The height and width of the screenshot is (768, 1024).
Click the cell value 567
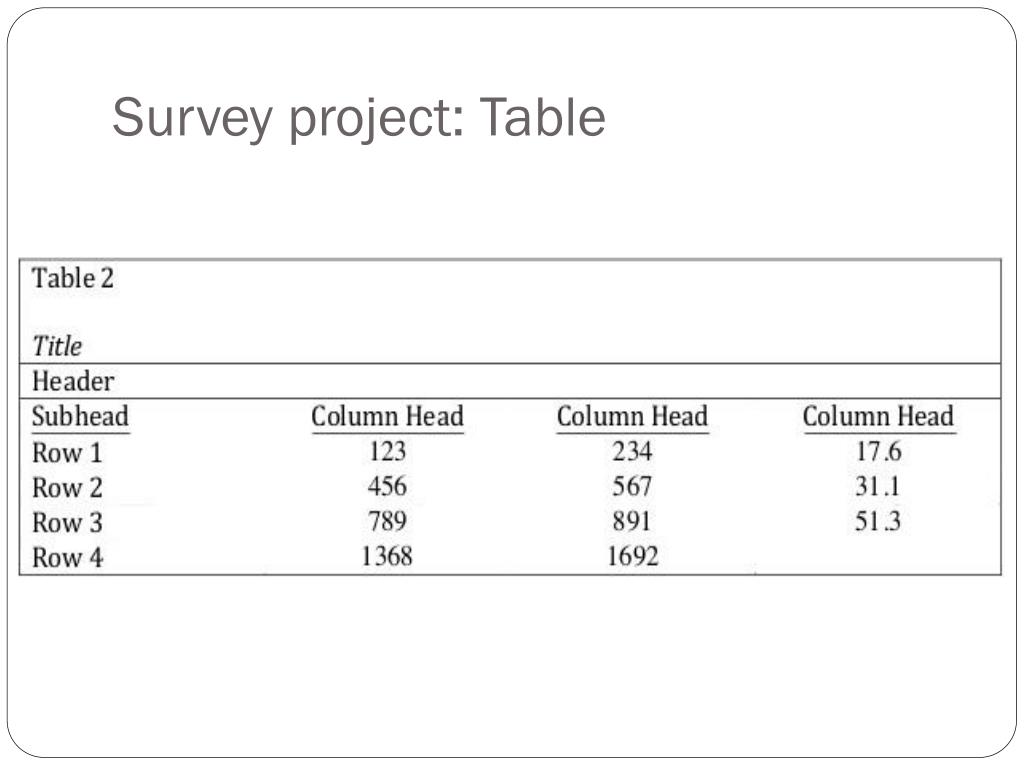point(632,487)
